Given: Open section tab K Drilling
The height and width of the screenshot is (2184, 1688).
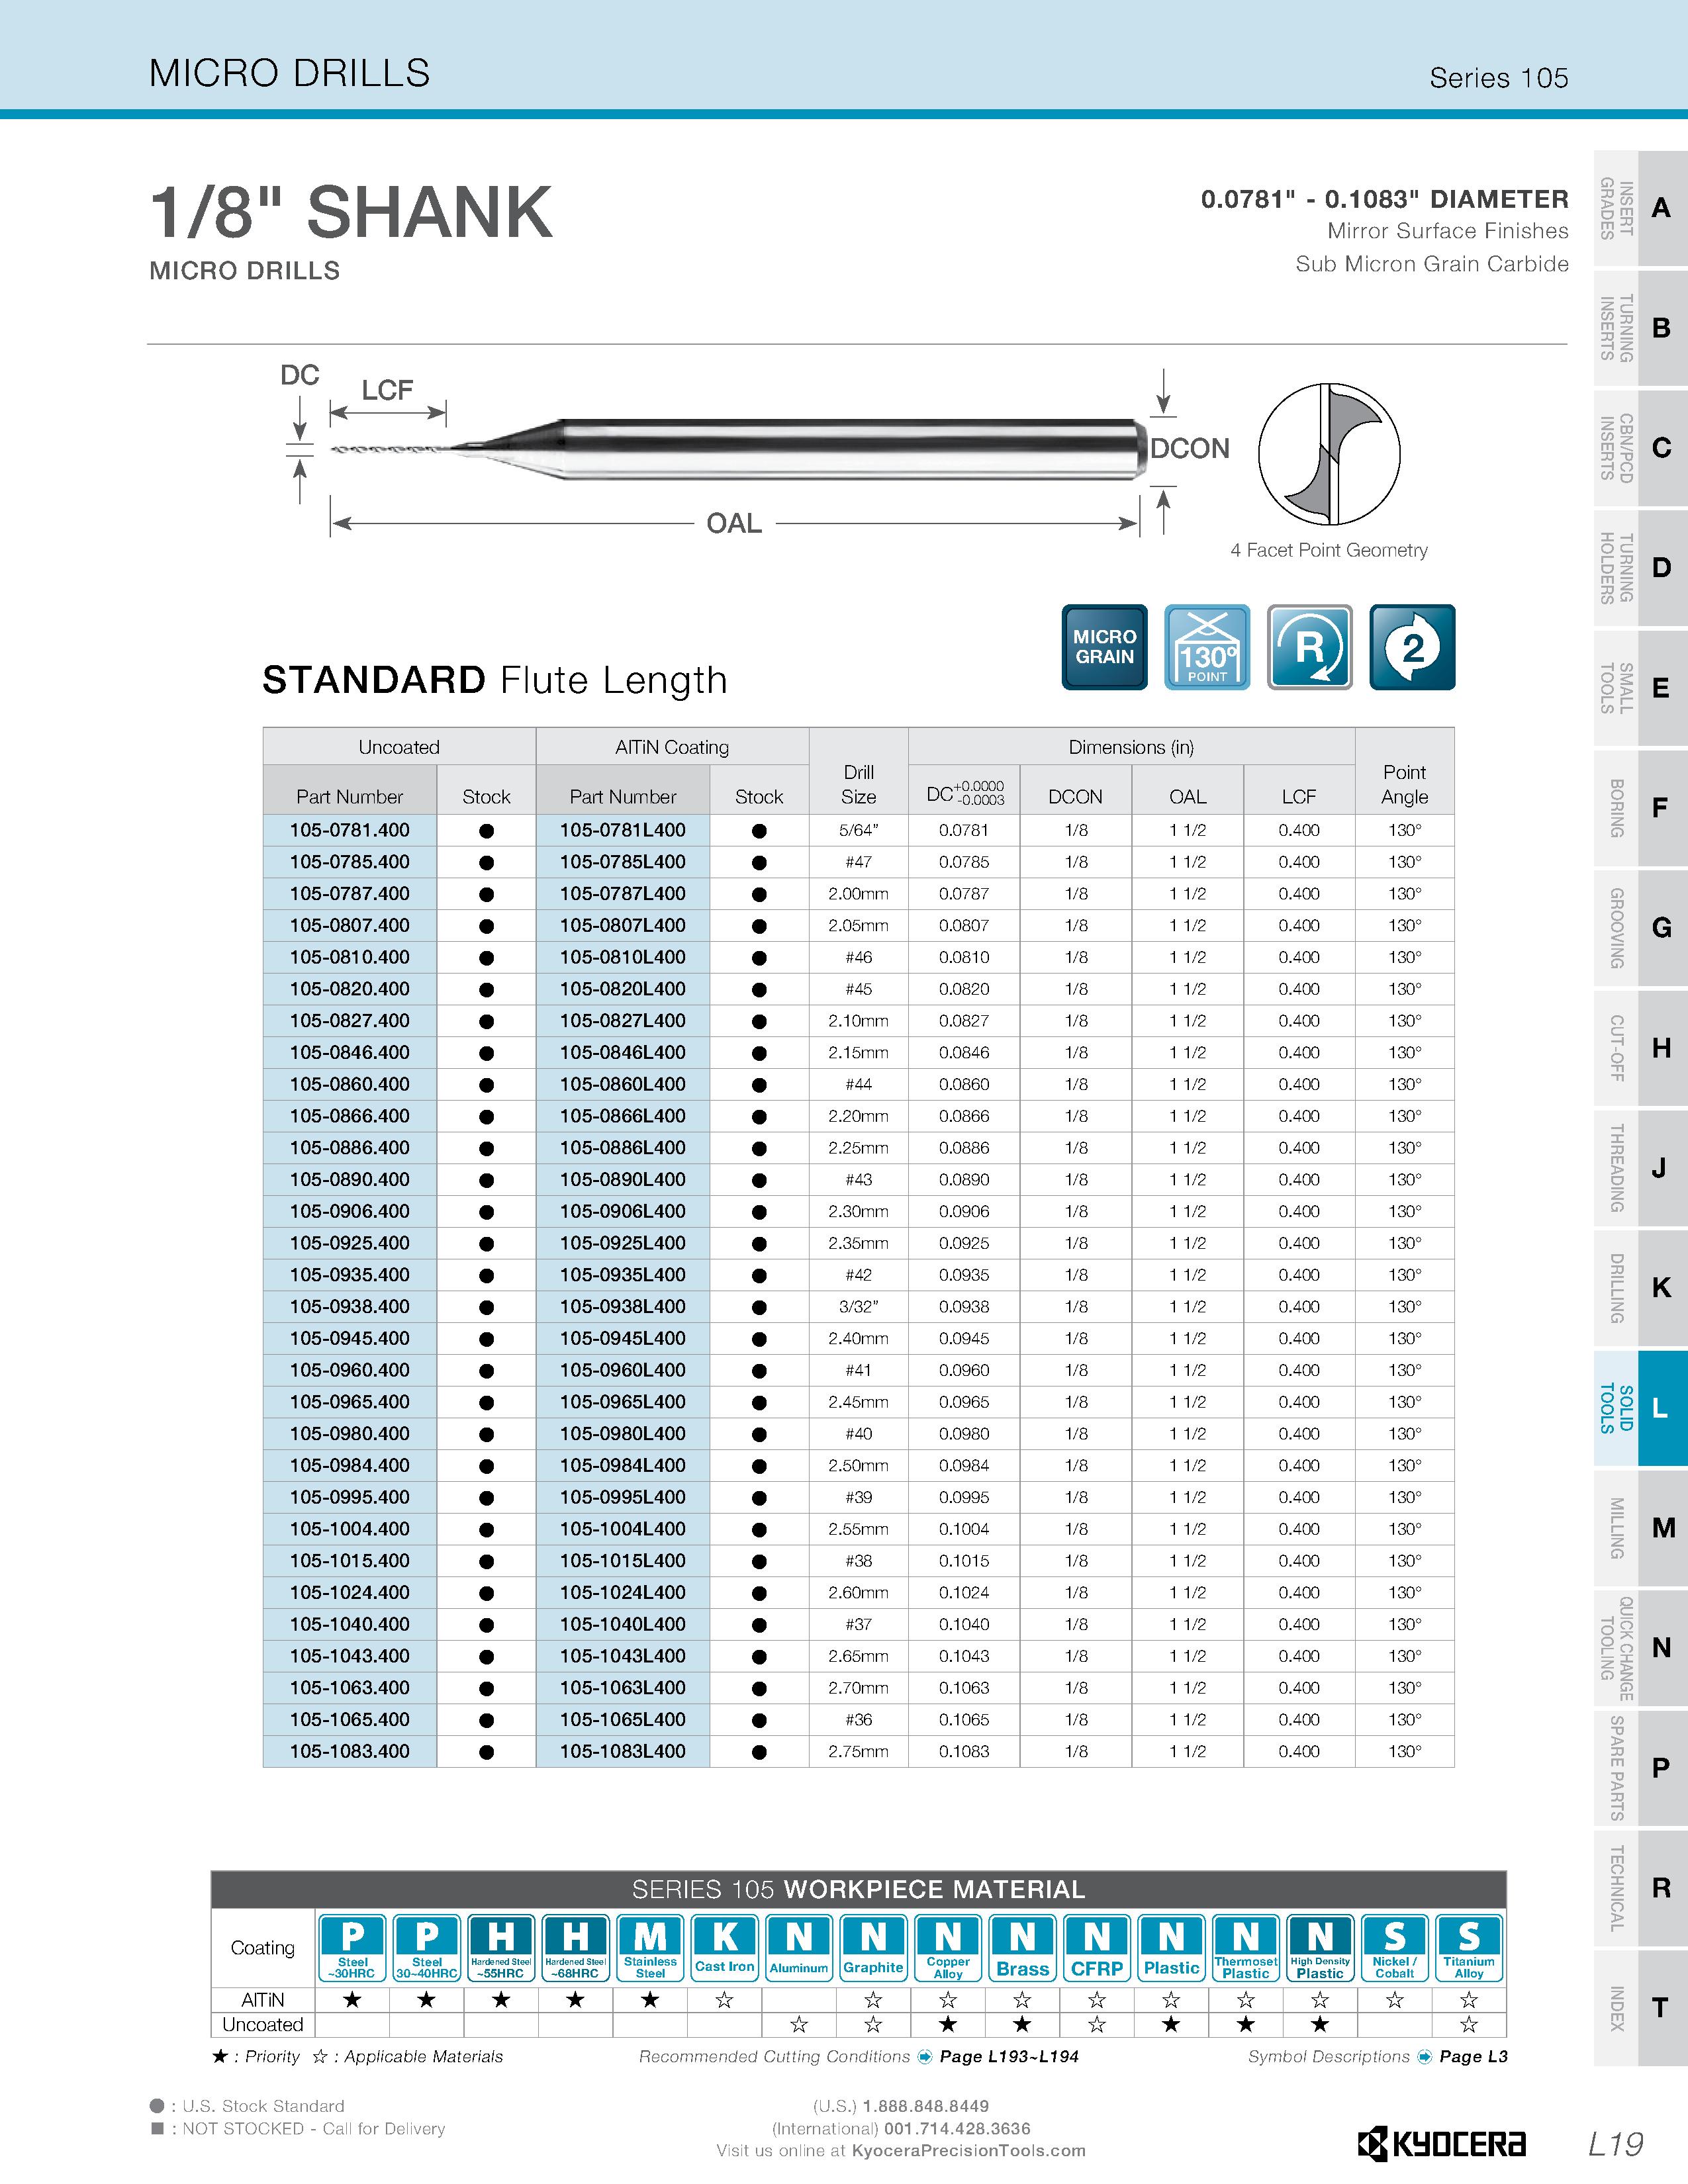Looking at the screenshot, I should tap(1640, 1288).
